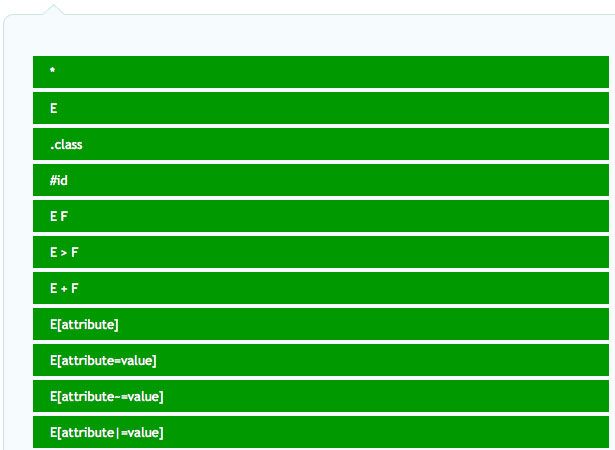Click the dot before class label
The width and height of the screenshot is (615, 450).
coord(51,147)
